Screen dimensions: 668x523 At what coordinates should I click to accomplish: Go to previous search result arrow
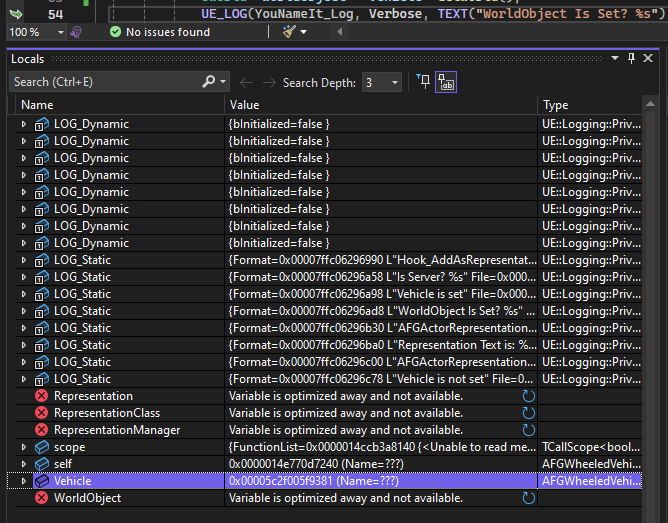(246, 82)
